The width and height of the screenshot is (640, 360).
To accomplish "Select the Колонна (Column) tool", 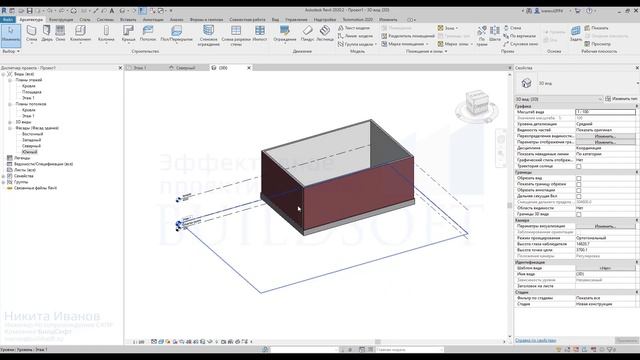I will pyautogui.click(x=106, y=33).
